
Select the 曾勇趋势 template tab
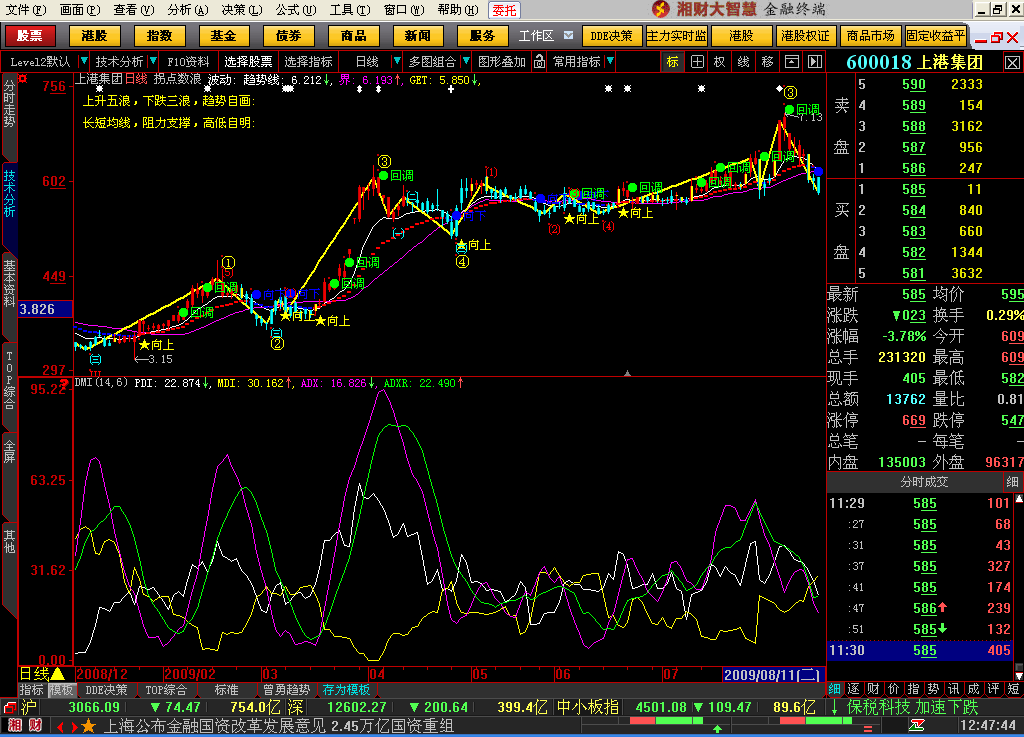click(286, 690)
